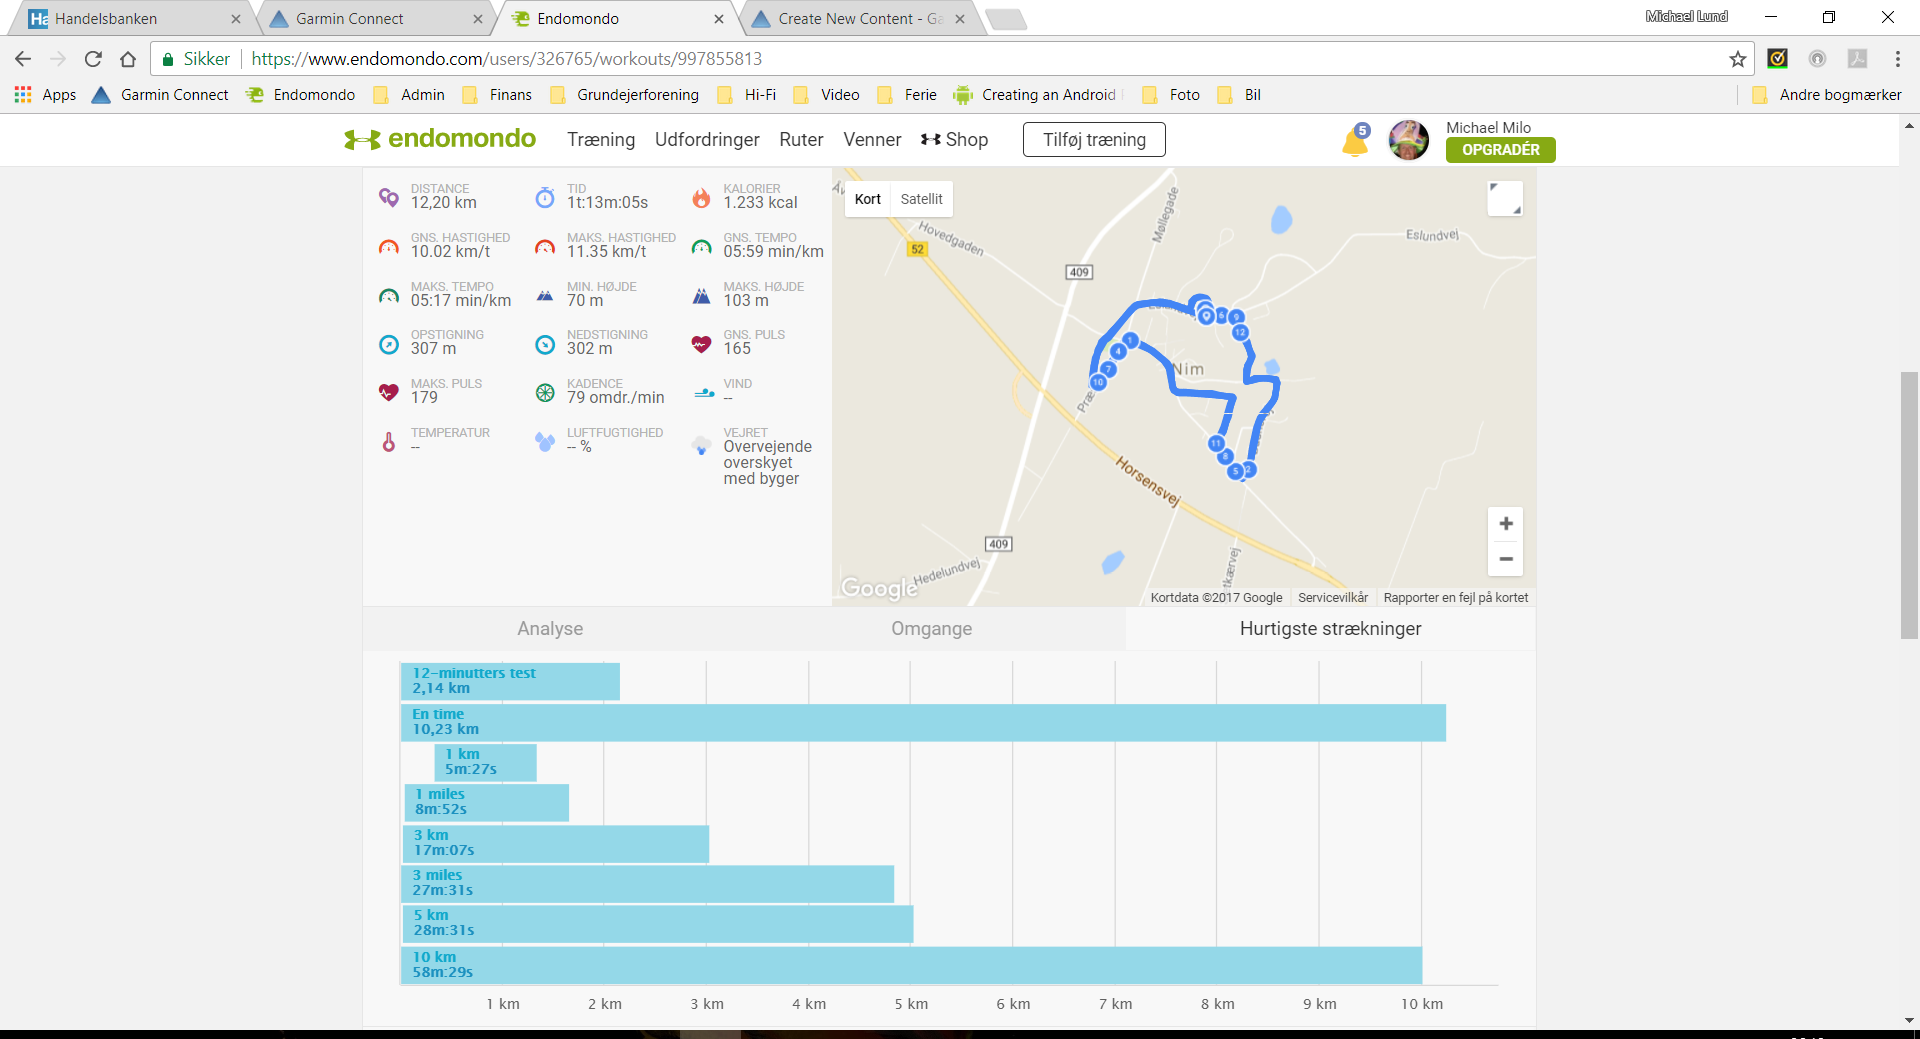Screen dimensions: 1920x1039
Task: Open the Omgange tab
Action: [931, 629]
